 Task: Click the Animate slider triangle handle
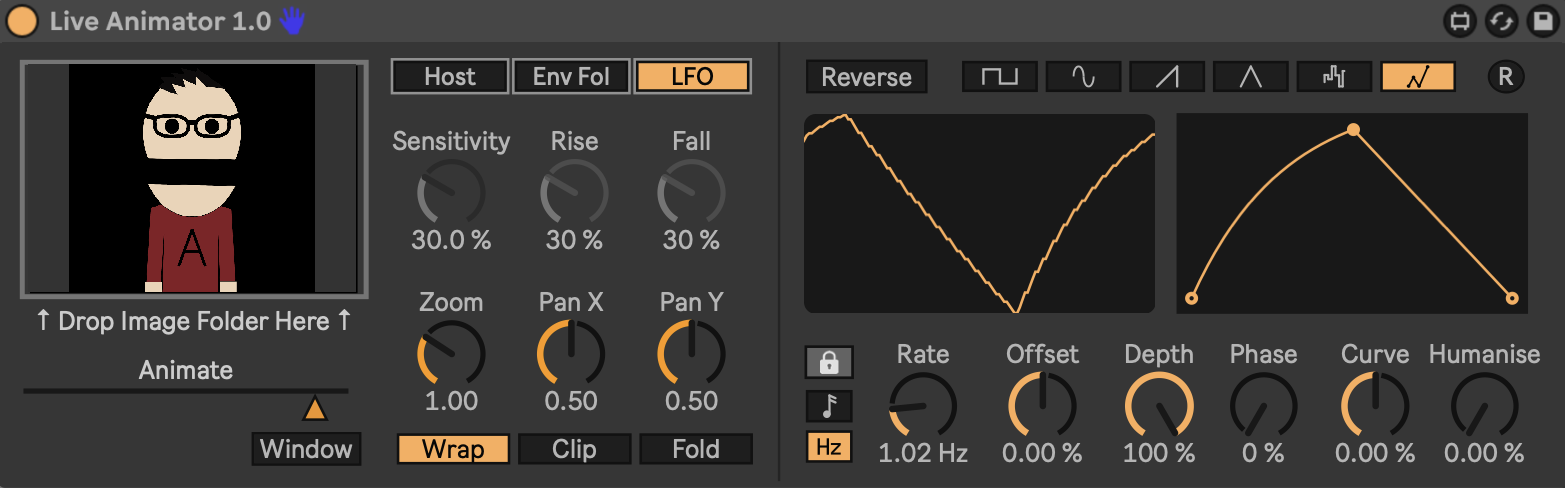(x=315, y=408)
